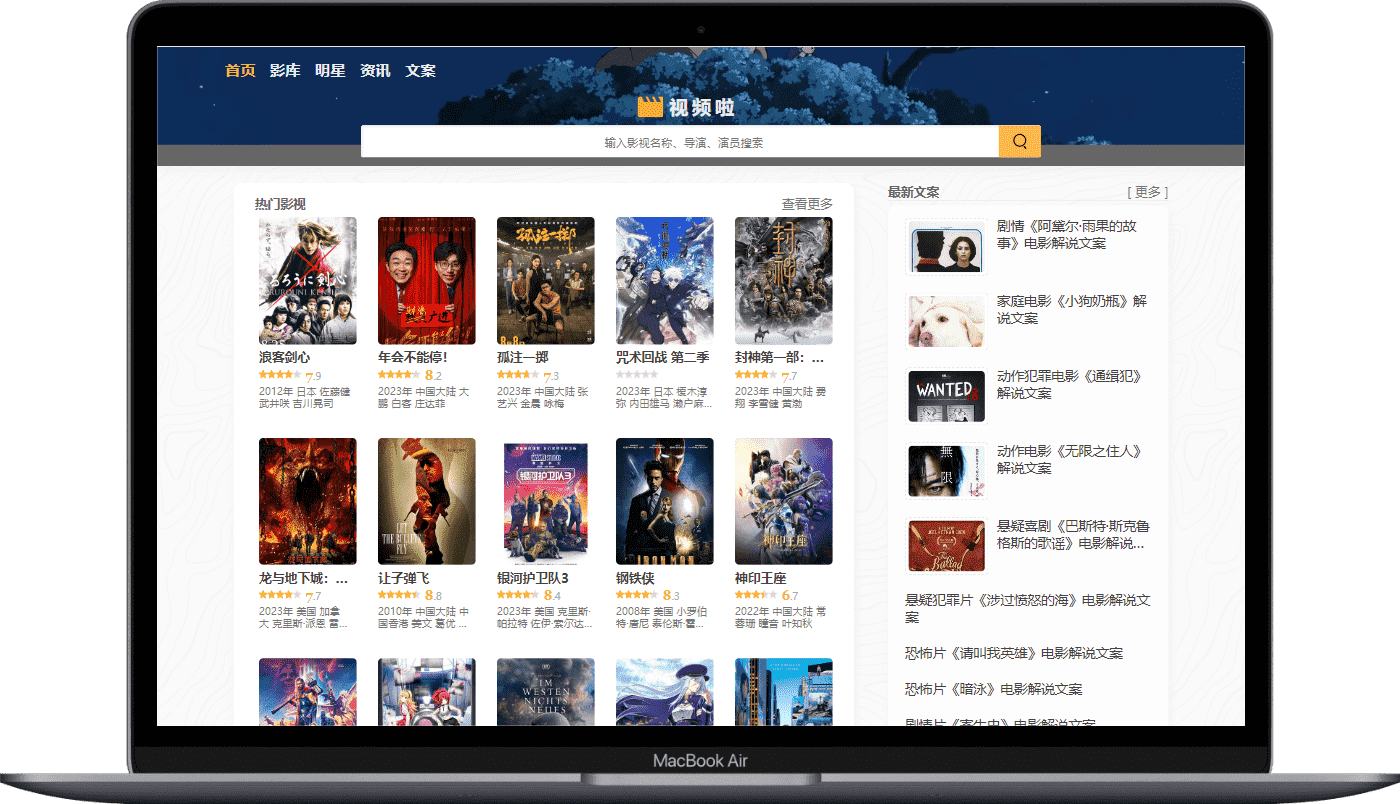
Task: Read 家庭电影《小狗奶瓶》解说文案 link
Action: (x=1072, y=310)
